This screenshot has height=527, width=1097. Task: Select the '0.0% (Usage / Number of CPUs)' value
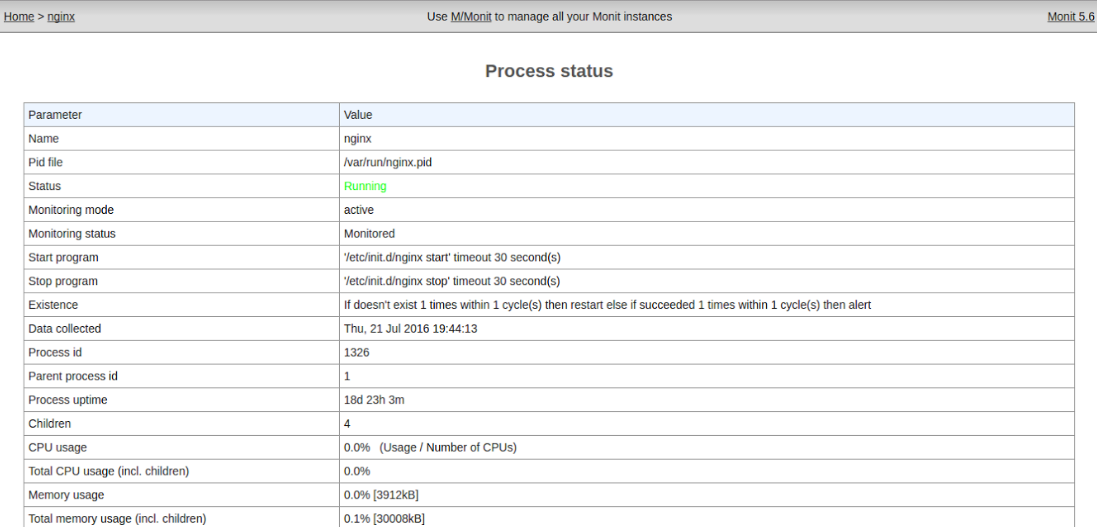(x=430, y=448)
